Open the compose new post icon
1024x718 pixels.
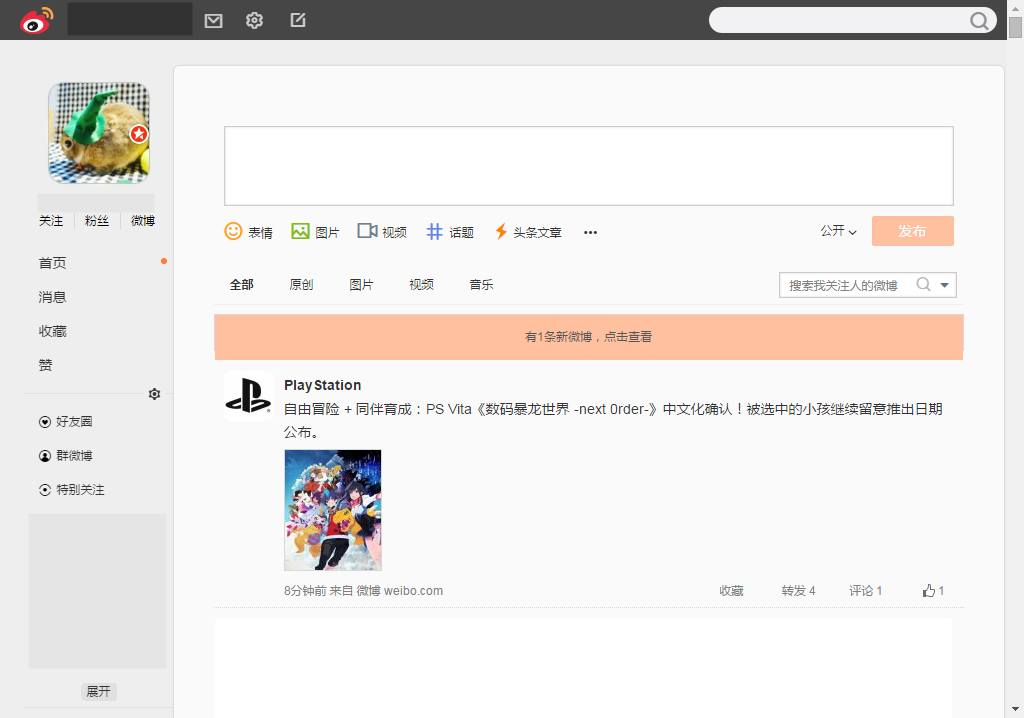coord(297,20)
